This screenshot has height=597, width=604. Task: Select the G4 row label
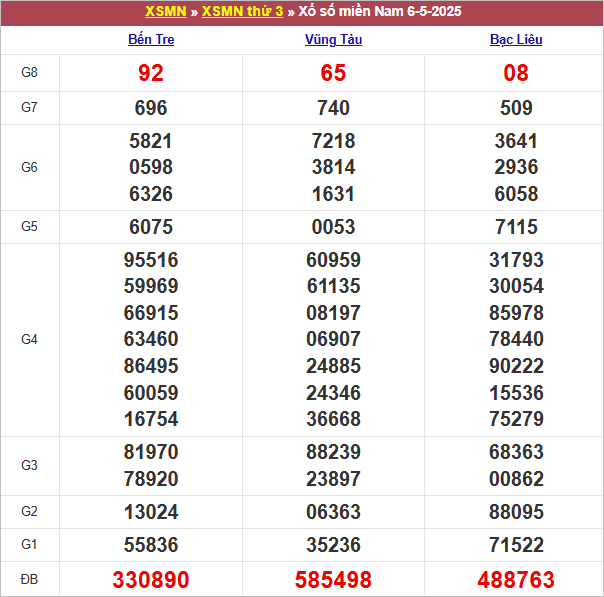click(29, 339)
